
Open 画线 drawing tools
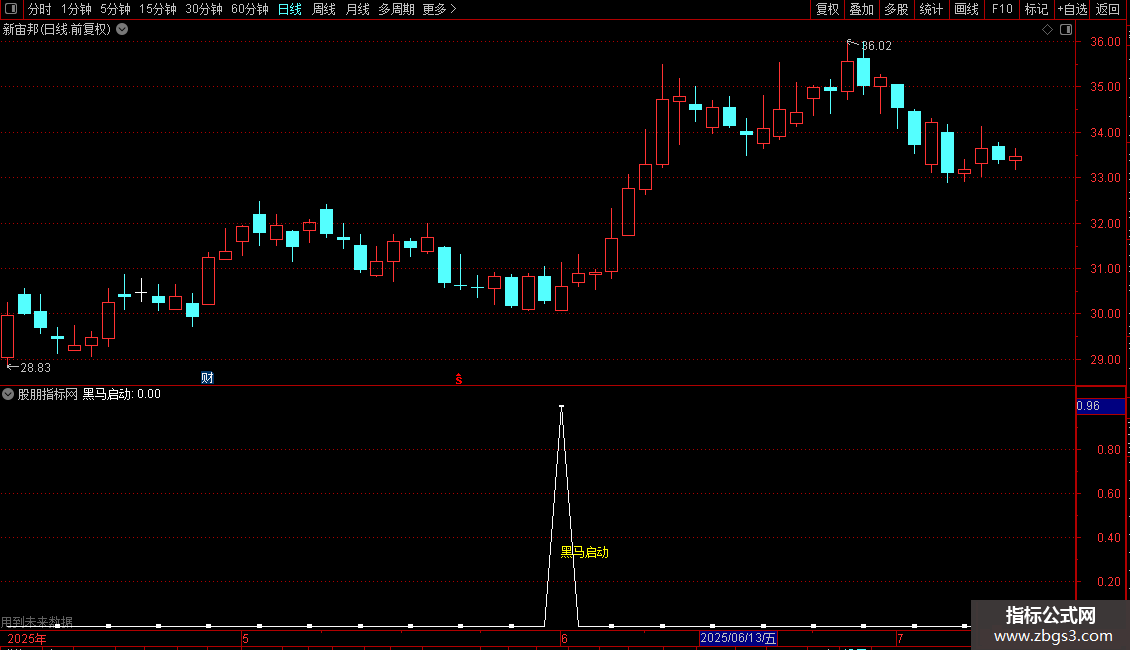pos(966,9)
